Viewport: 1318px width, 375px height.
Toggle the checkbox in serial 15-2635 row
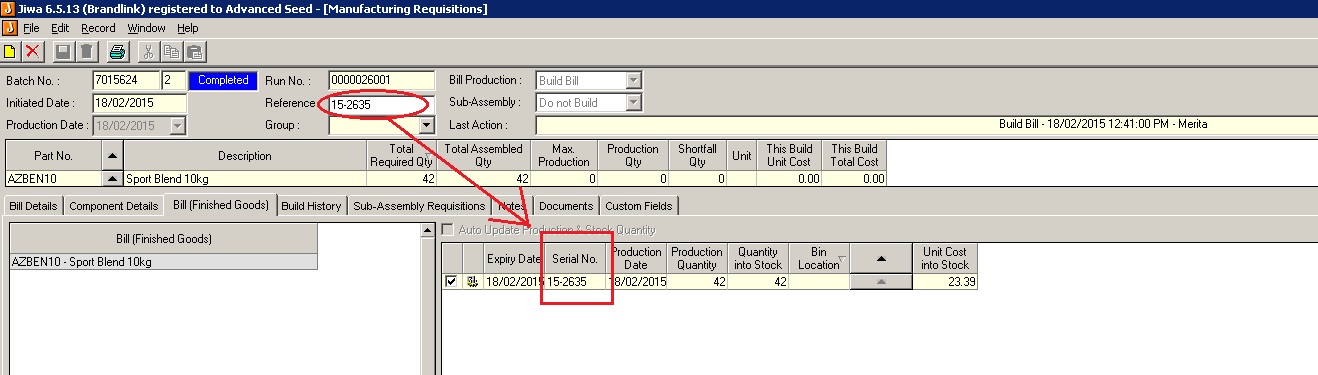(451, 282)
